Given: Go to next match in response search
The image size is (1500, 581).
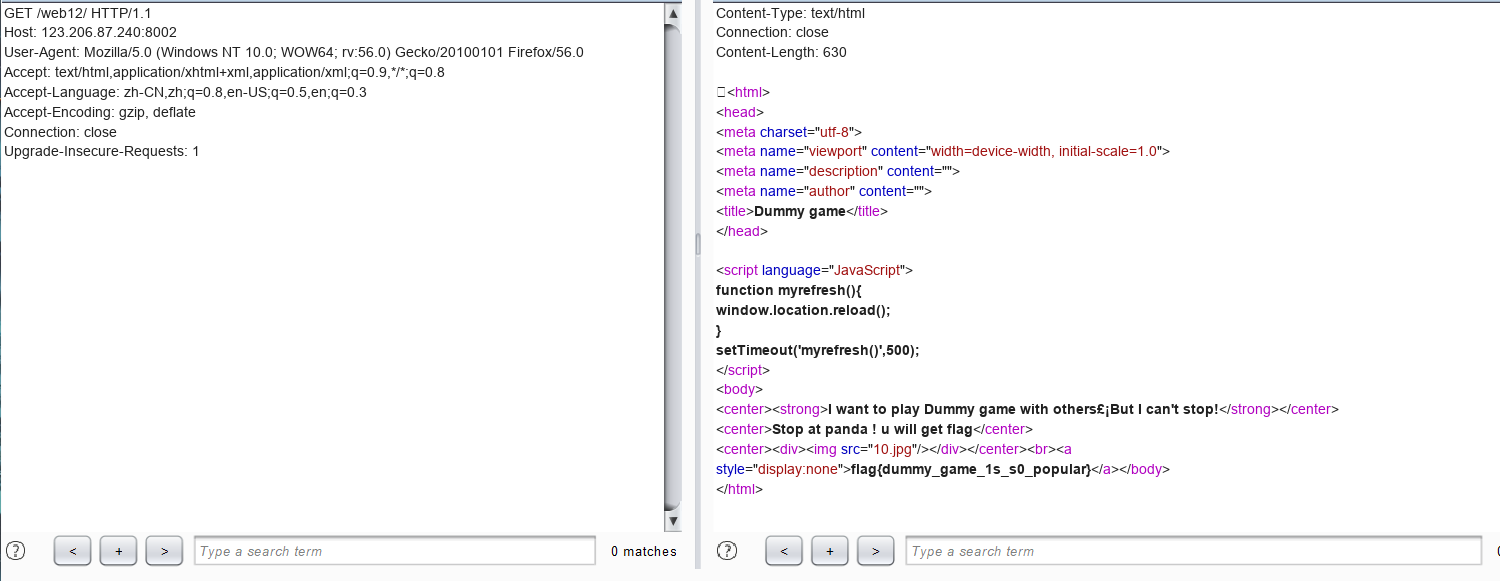Looking at the screenshot, I should coord(875,551).
